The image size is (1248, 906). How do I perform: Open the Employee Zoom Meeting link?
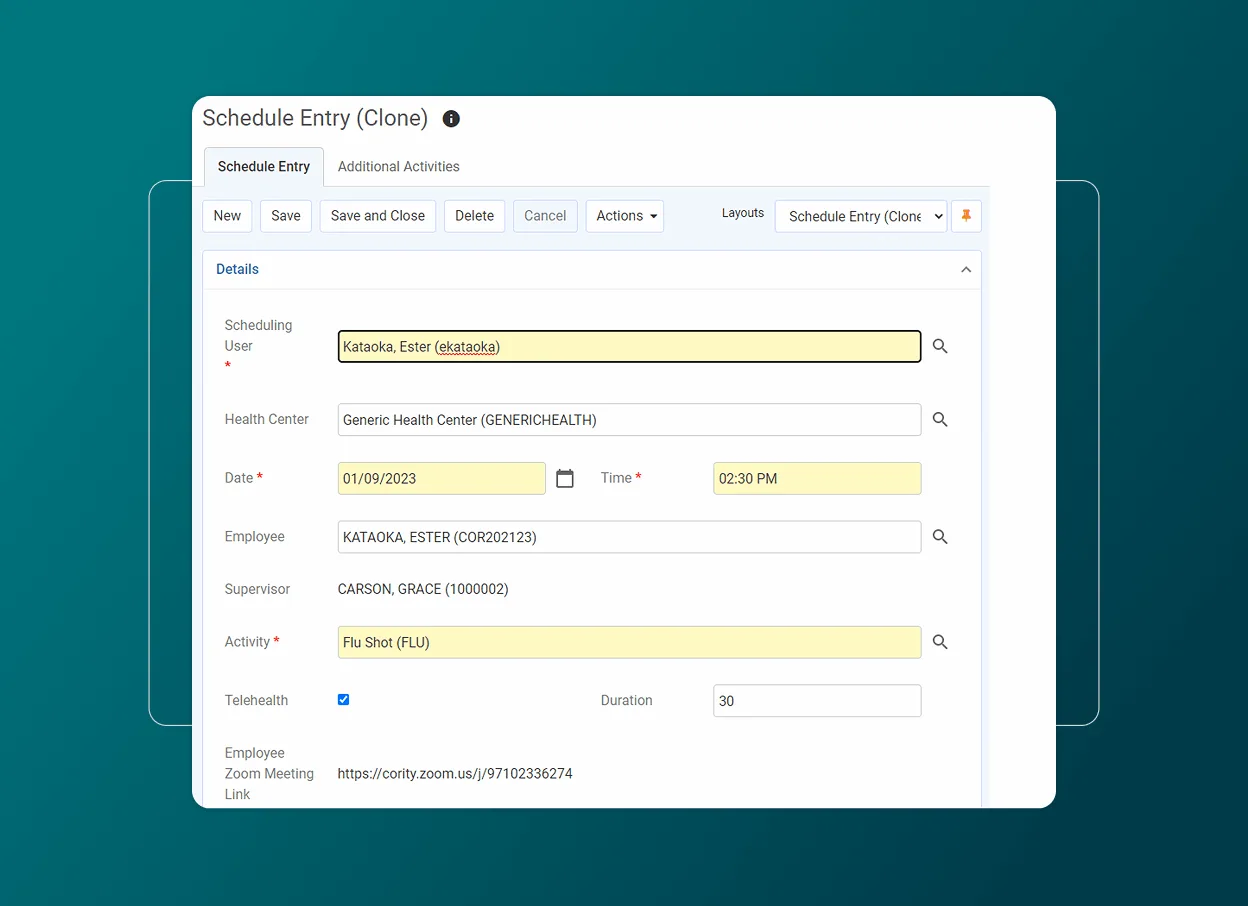[x=455, y=773]
